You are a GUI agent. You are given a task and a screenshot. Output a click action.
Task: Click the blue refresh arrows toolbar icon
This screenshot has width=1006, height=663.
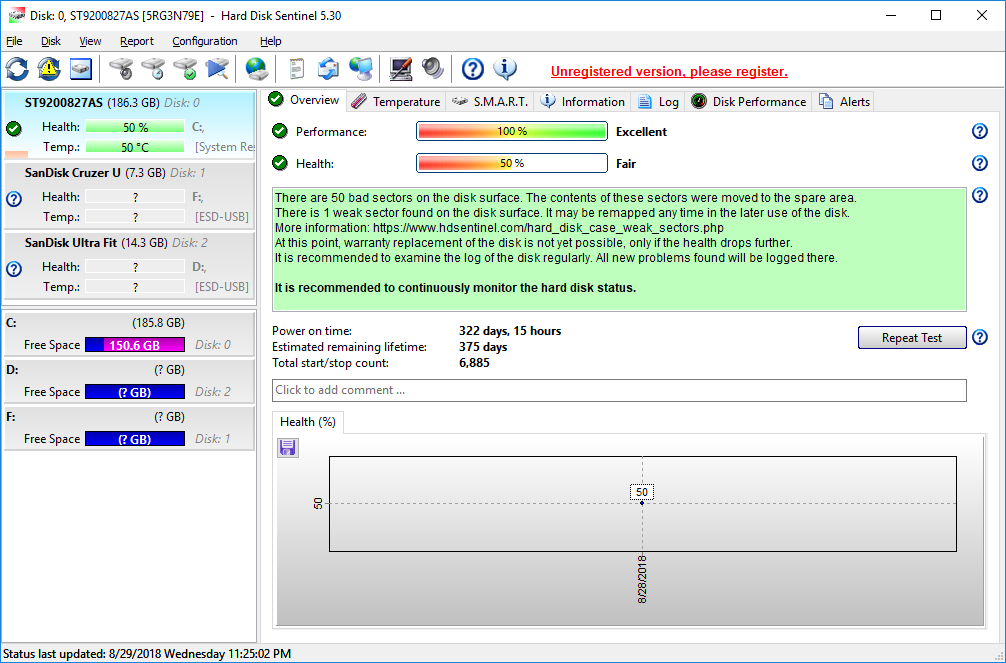click(17, 69)
